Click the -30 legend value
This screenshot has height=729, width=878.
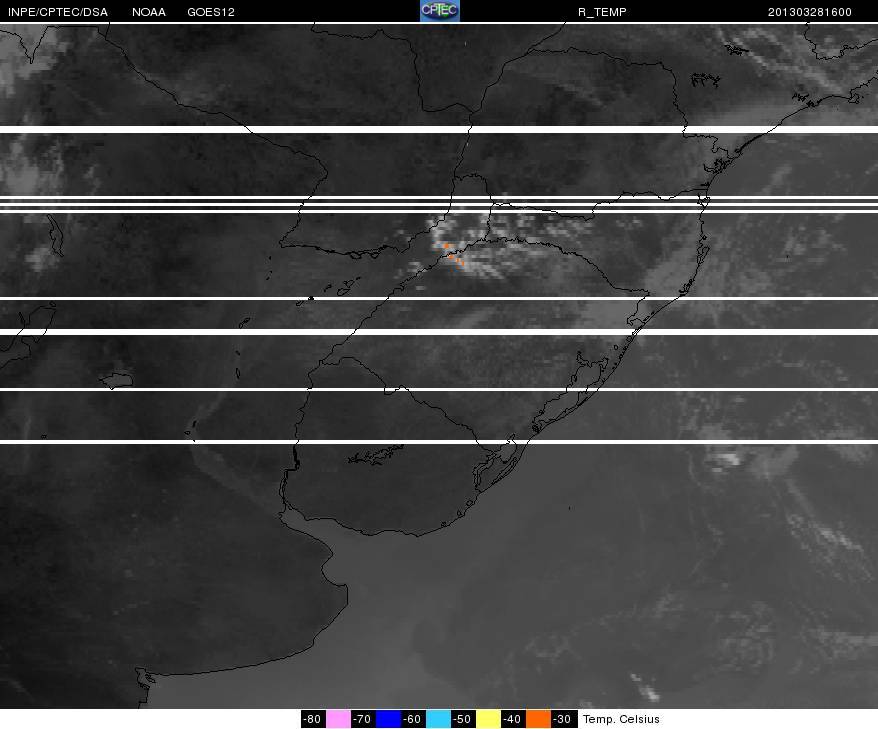click(562, 719)
